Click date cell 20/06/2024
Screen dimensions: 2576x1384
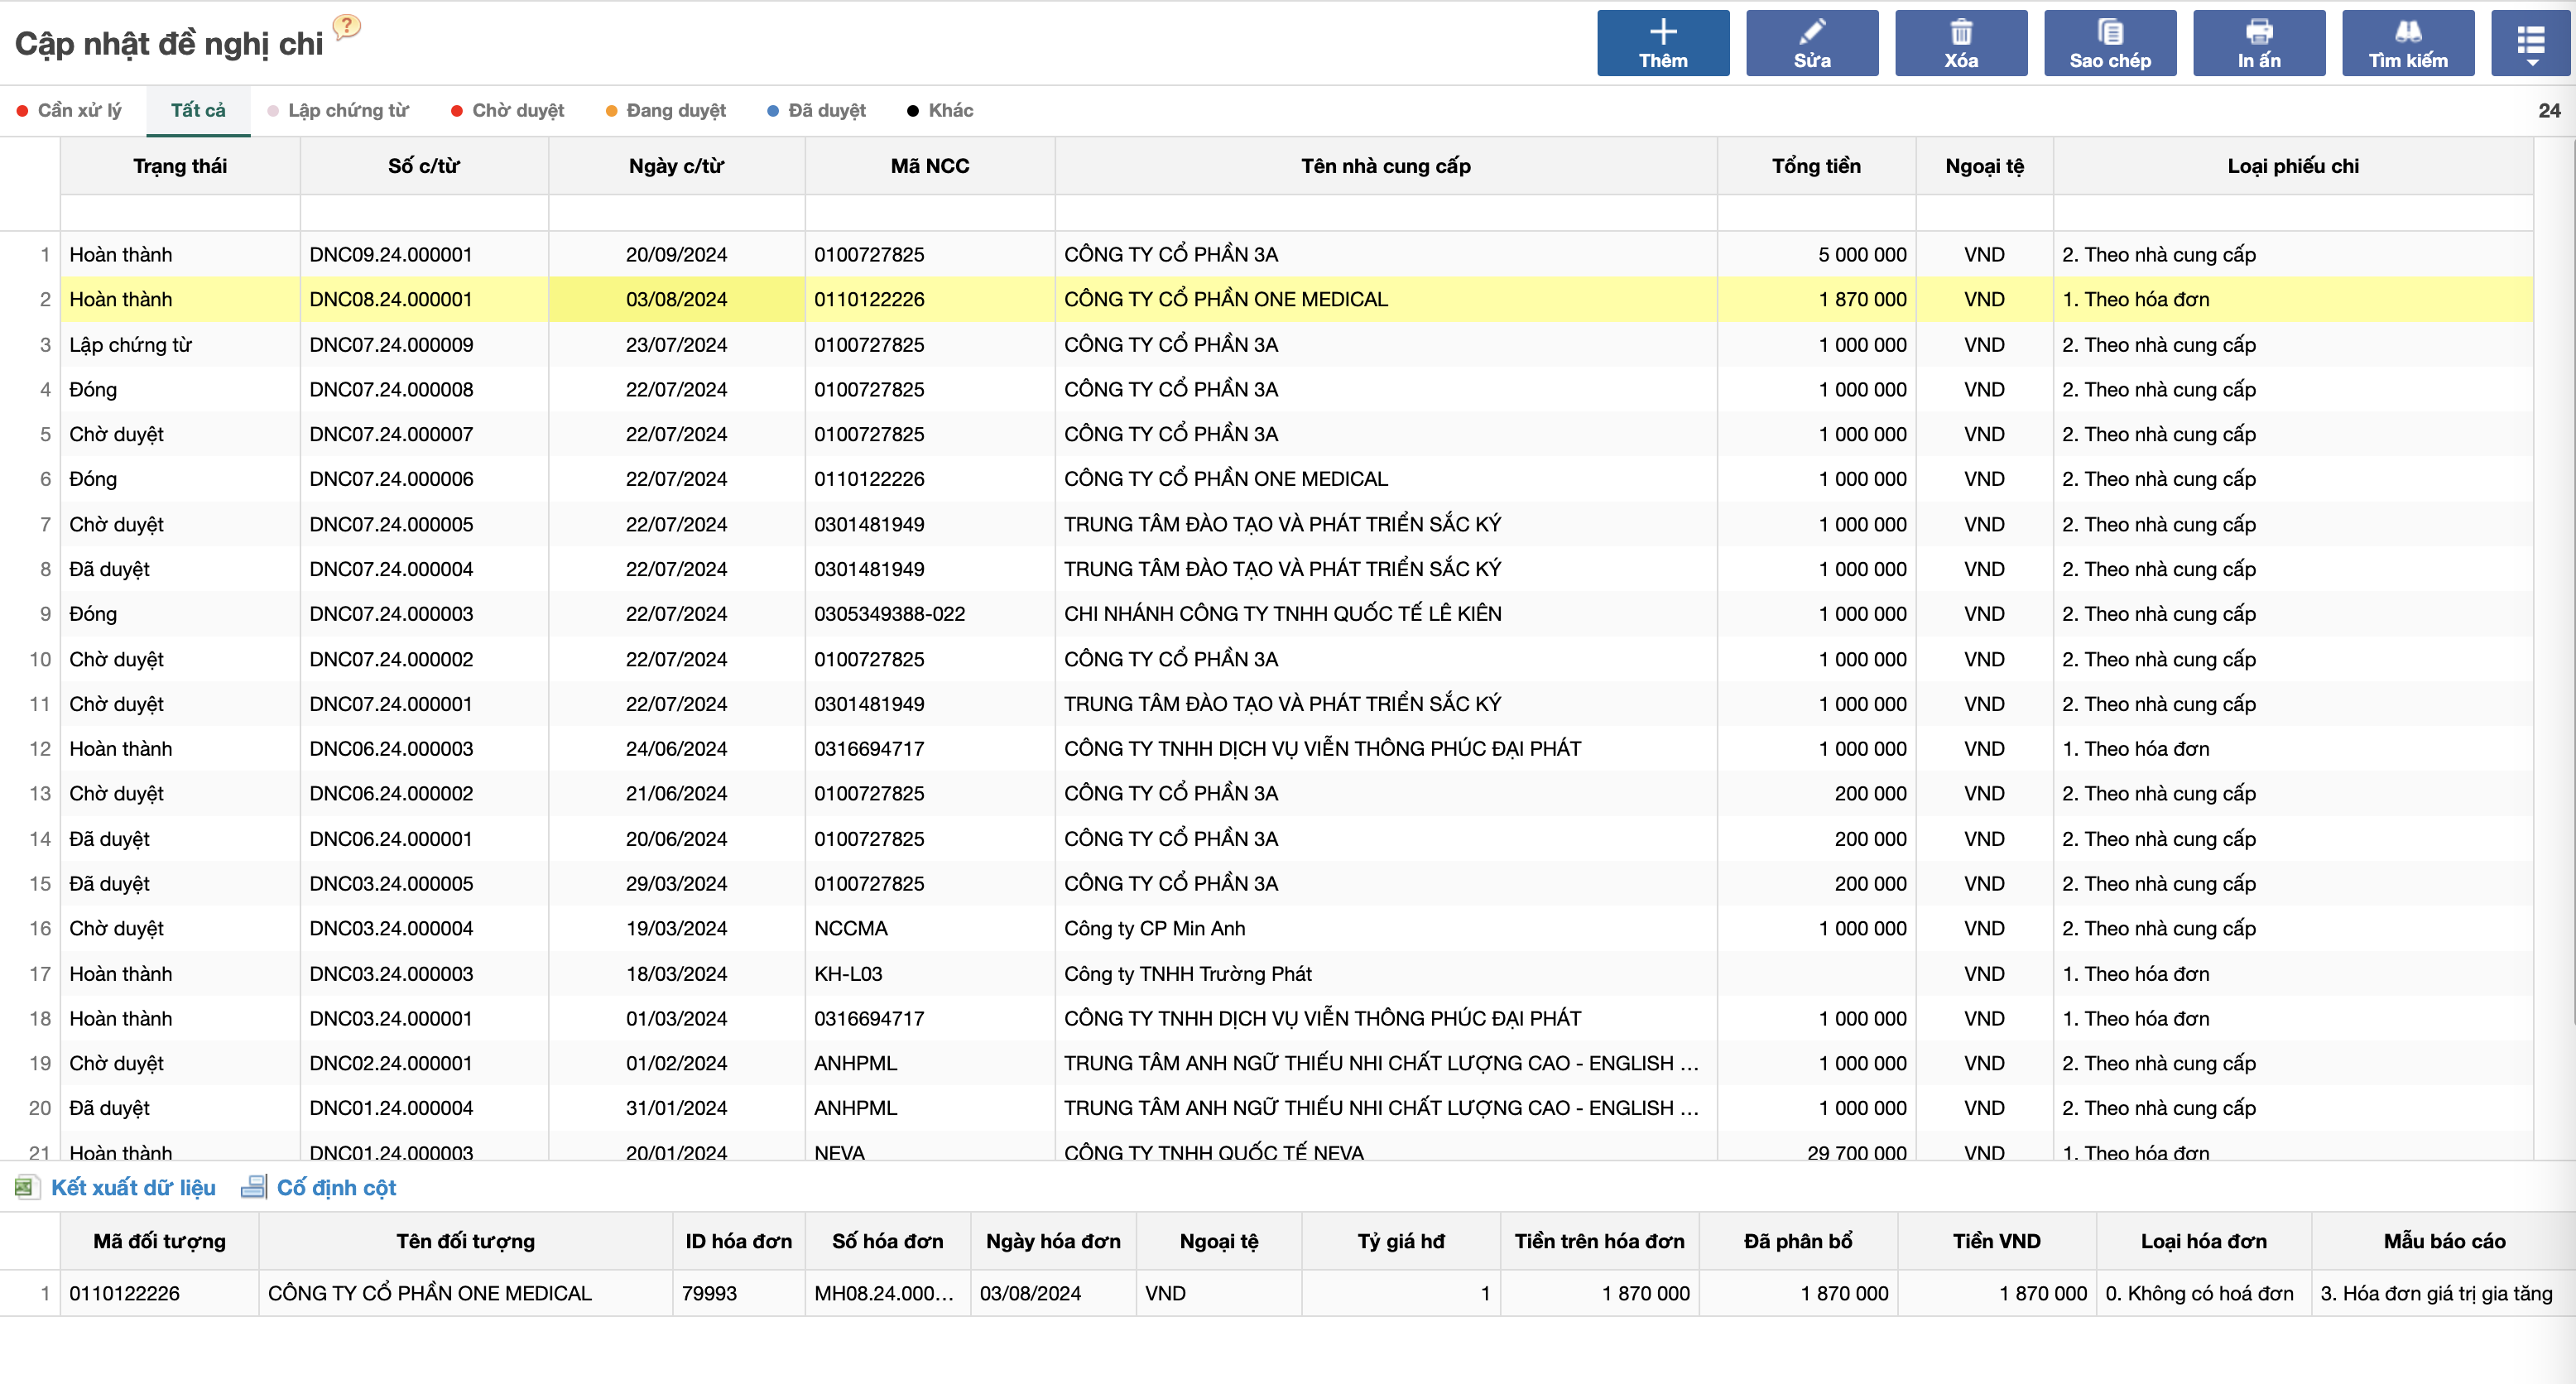[677, 839]
